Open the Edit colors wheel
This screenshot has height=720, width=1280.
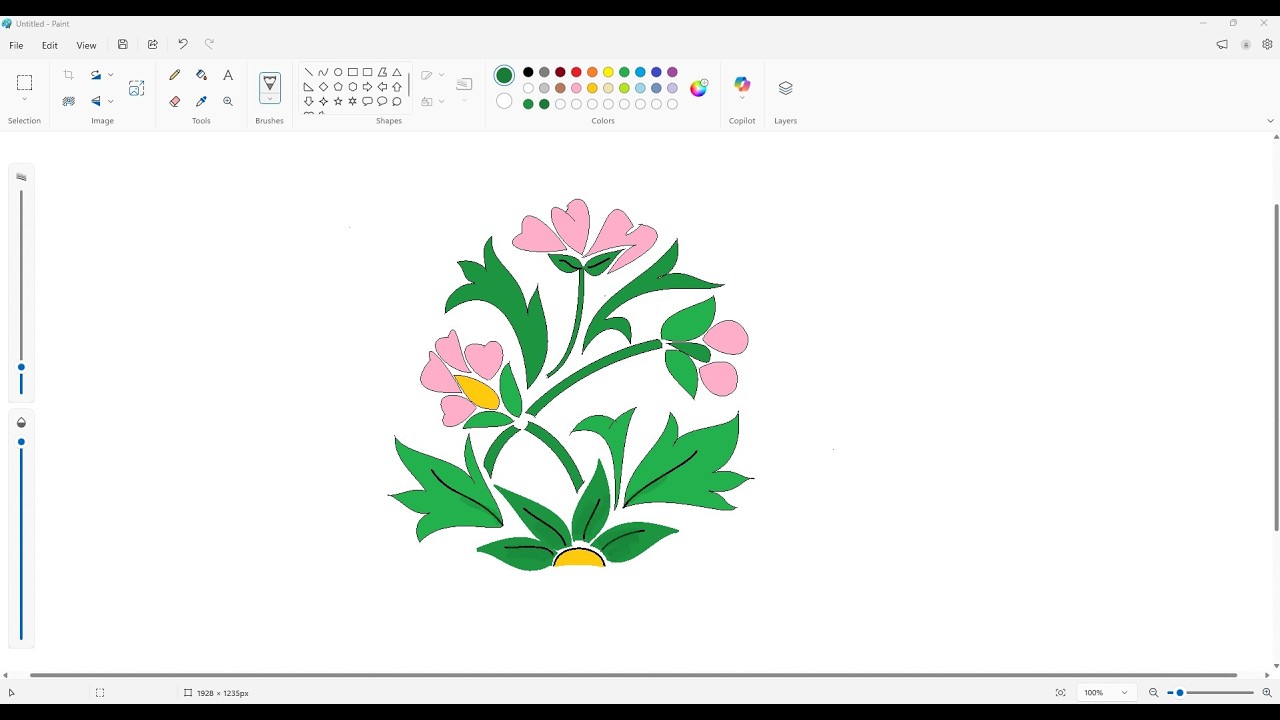click(x=699, y=88)
